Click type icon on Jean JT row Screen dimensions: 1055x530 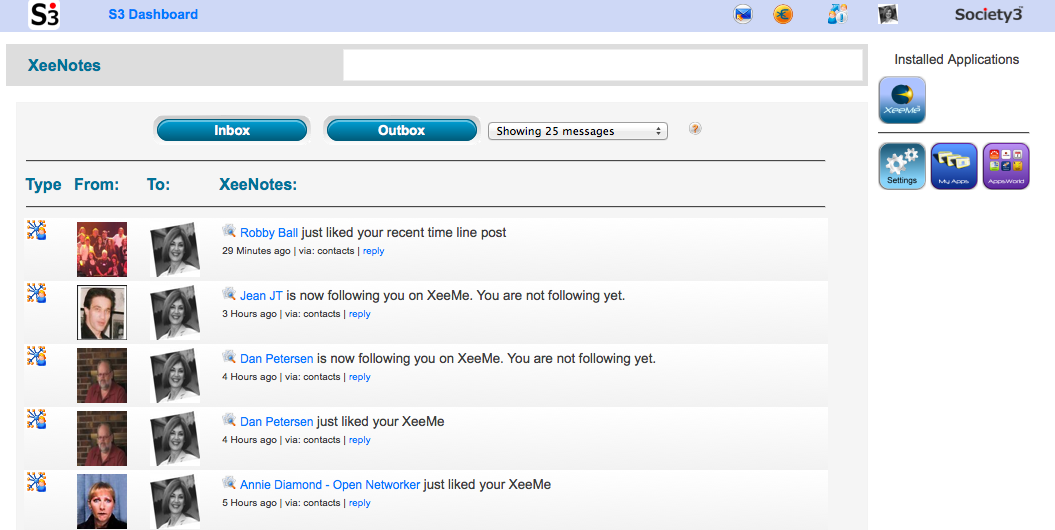tap(36, 293)
